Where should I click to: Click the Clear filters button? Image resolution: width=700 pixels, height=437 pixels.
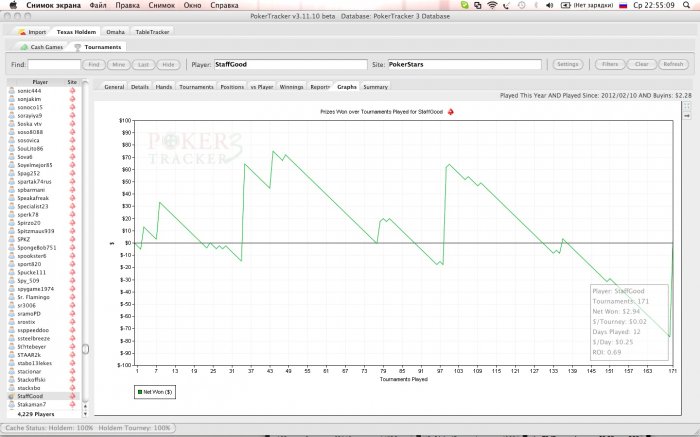tap(642, 64)
